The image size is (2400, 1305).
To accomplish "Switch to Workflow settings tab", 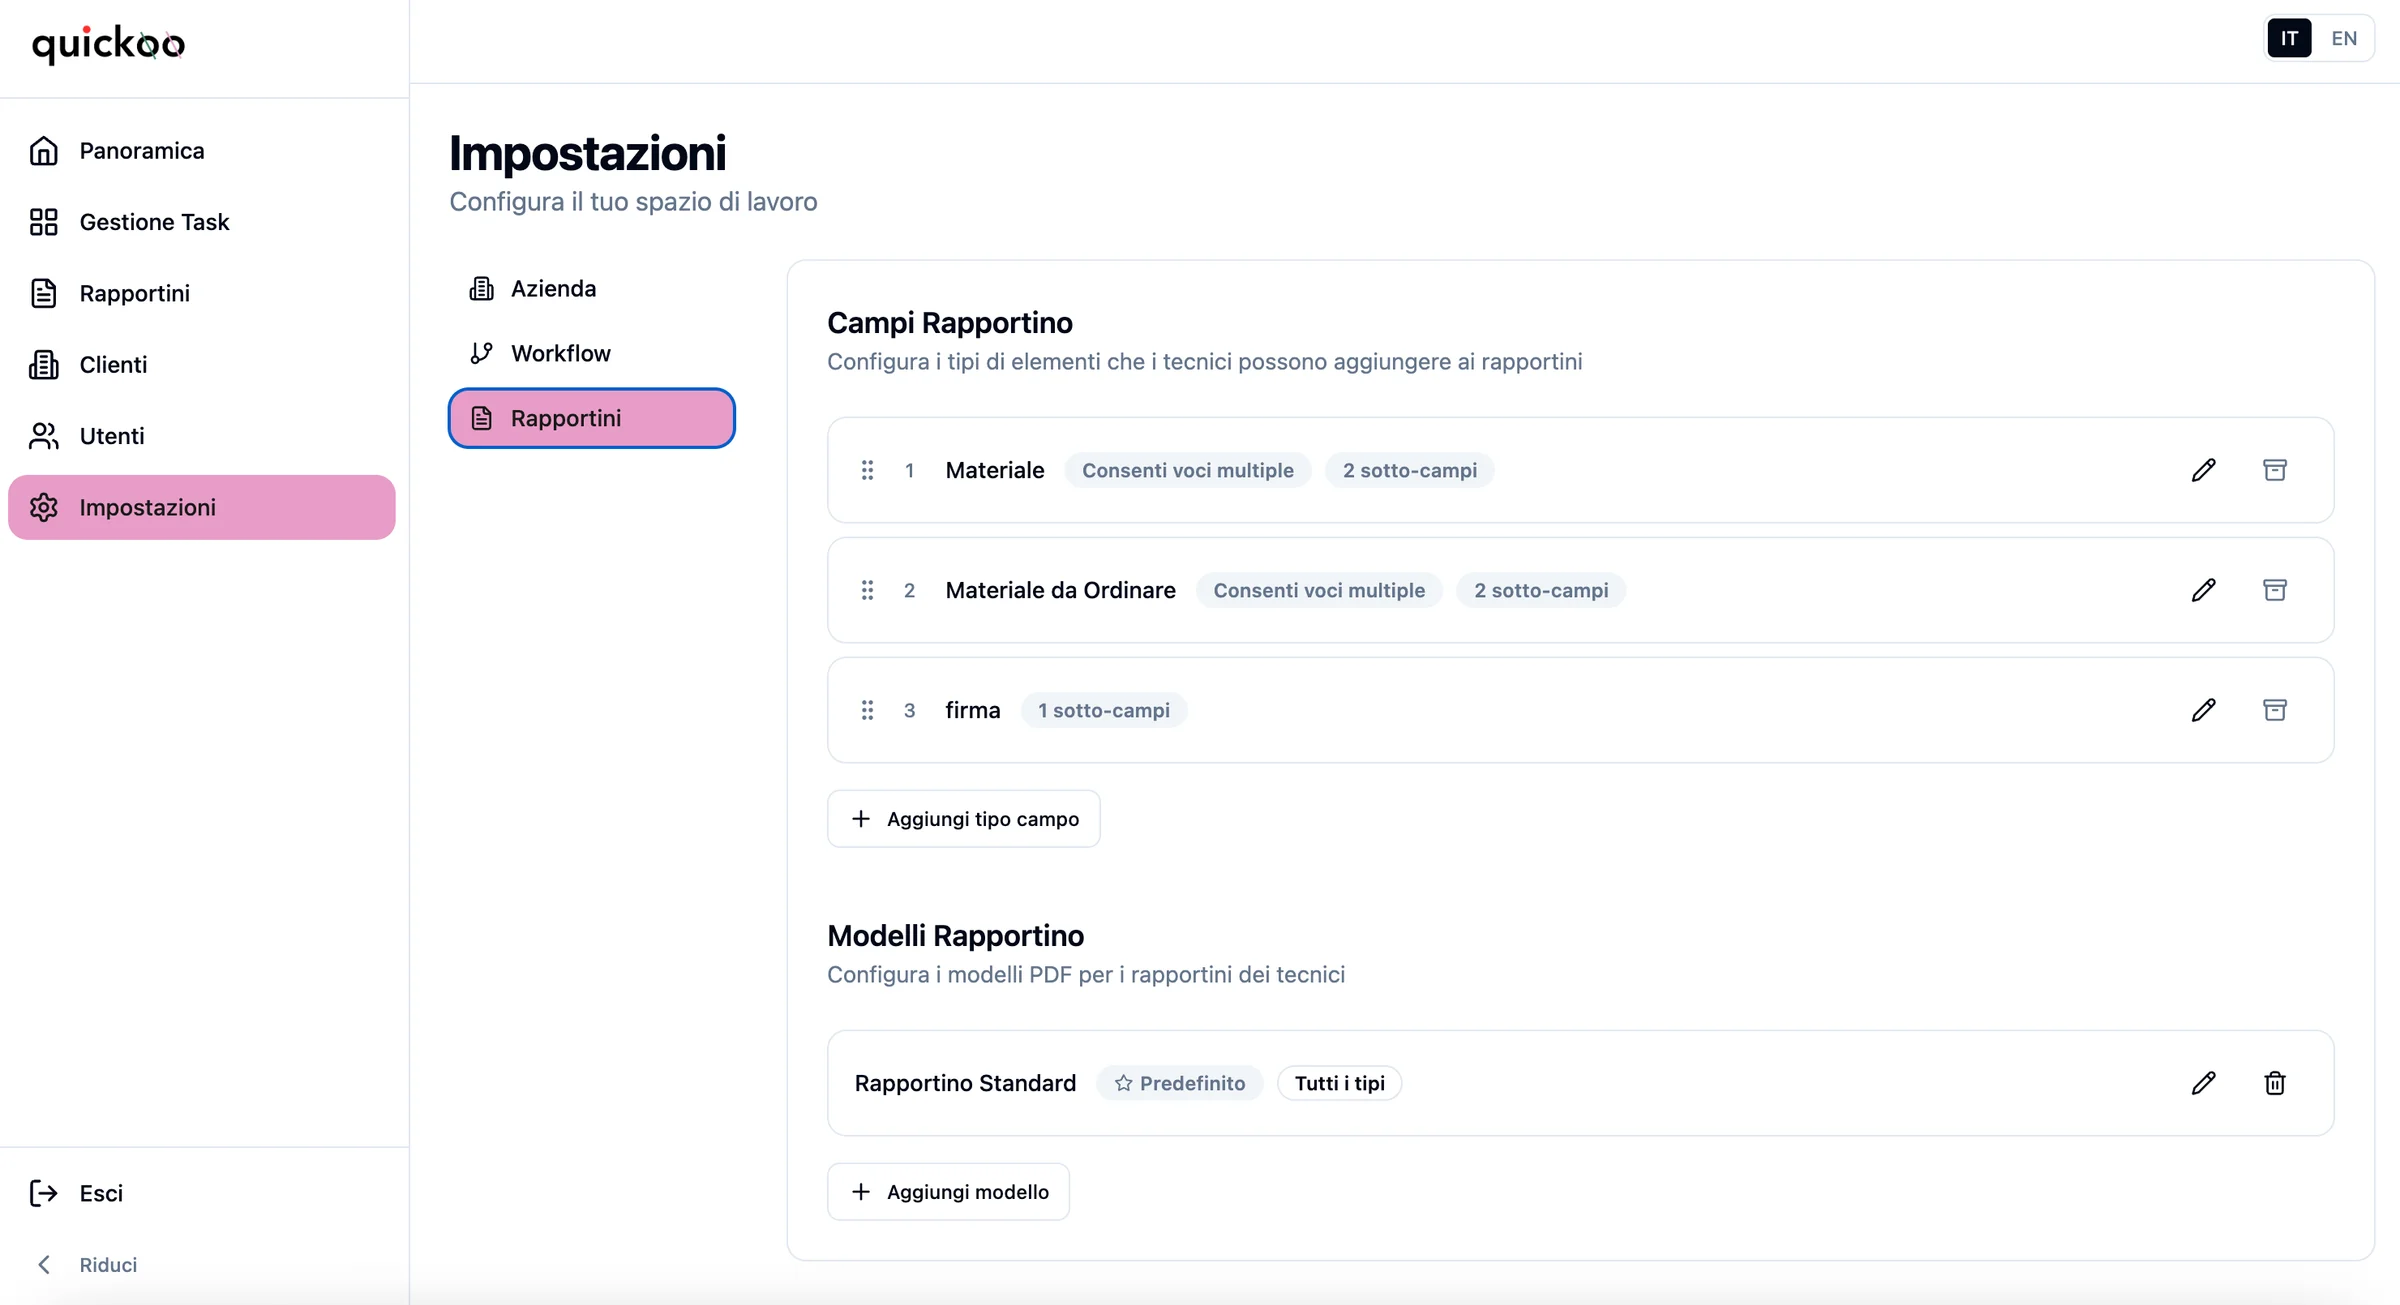I will 592,353.
